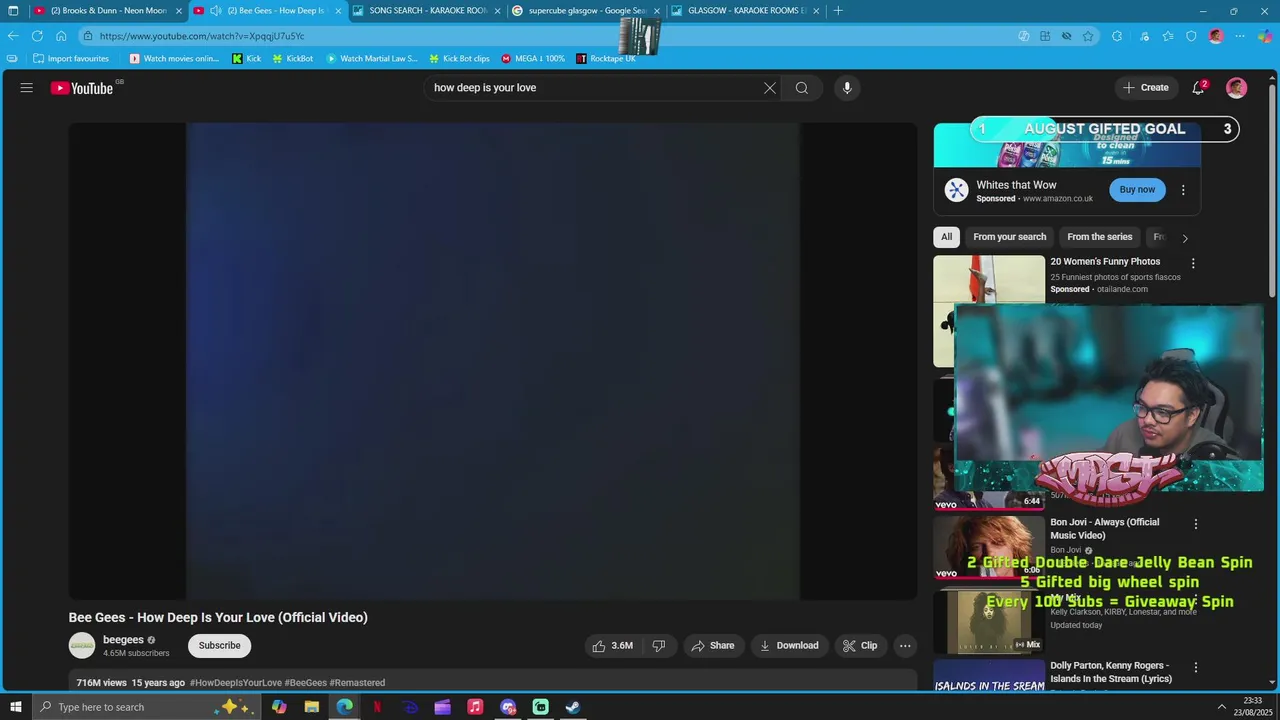Open the YouTube hamburger guide menu

27,88
